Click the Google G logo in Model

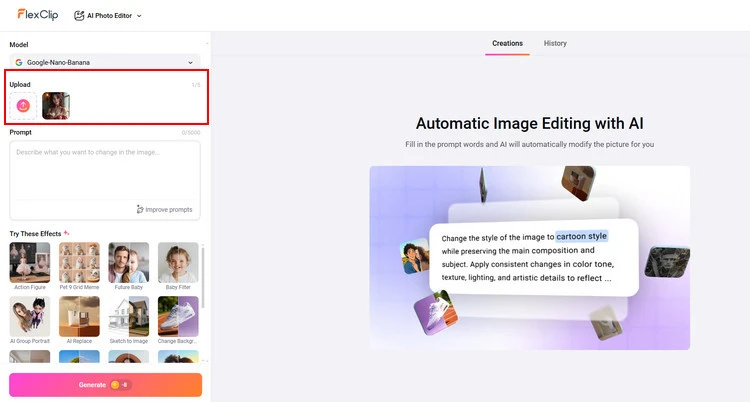point(19,62)
